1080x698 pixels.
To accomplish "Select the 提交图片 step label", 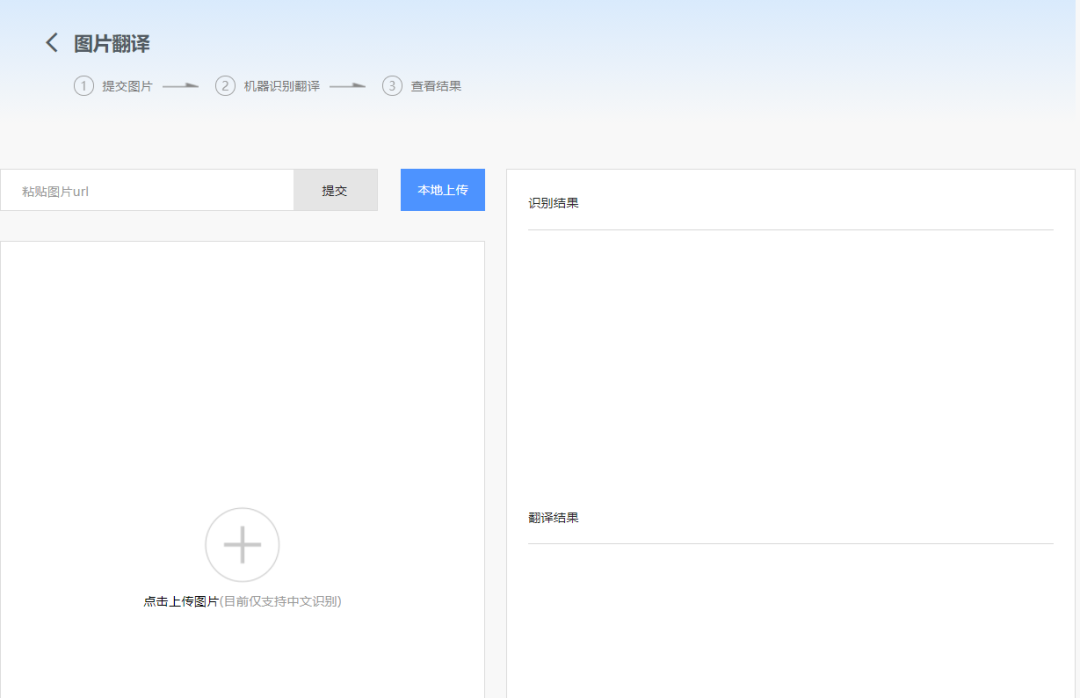I will [x=127, y=86].
